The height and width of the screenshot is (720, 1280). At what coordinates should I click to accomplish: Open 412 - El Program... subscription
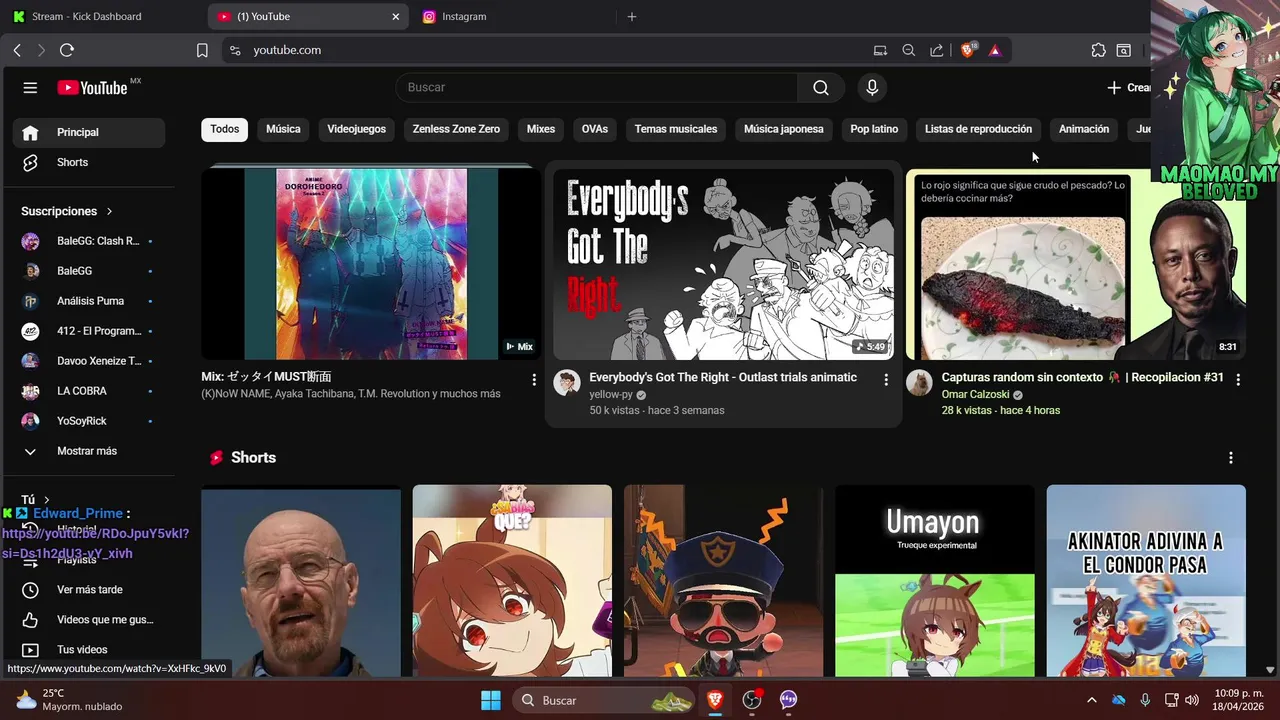coord(89,331)
